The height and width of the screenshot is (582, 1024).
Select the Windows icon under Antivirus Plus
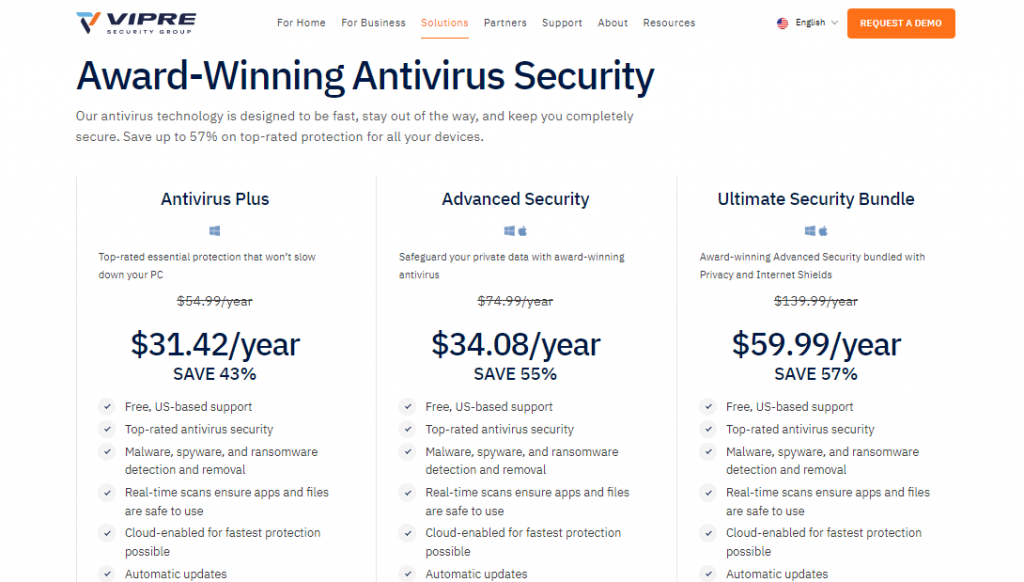pos(214,231)
